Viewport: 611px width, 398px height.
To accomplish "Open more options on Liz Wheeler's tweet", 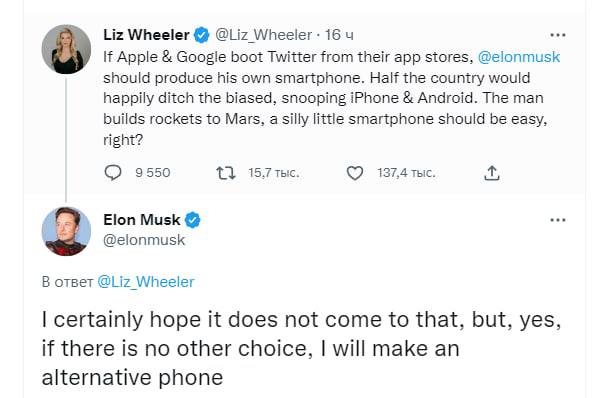I will pos(558,35).
